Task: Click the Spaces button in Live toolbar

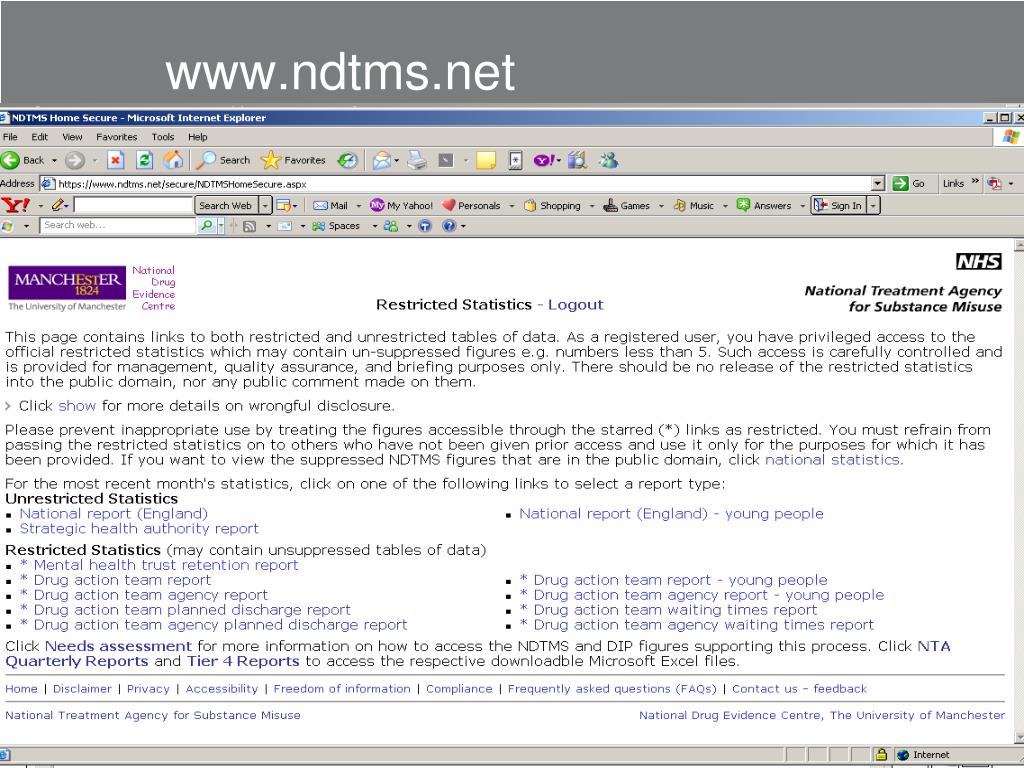Action: click(x=336, y=226)
